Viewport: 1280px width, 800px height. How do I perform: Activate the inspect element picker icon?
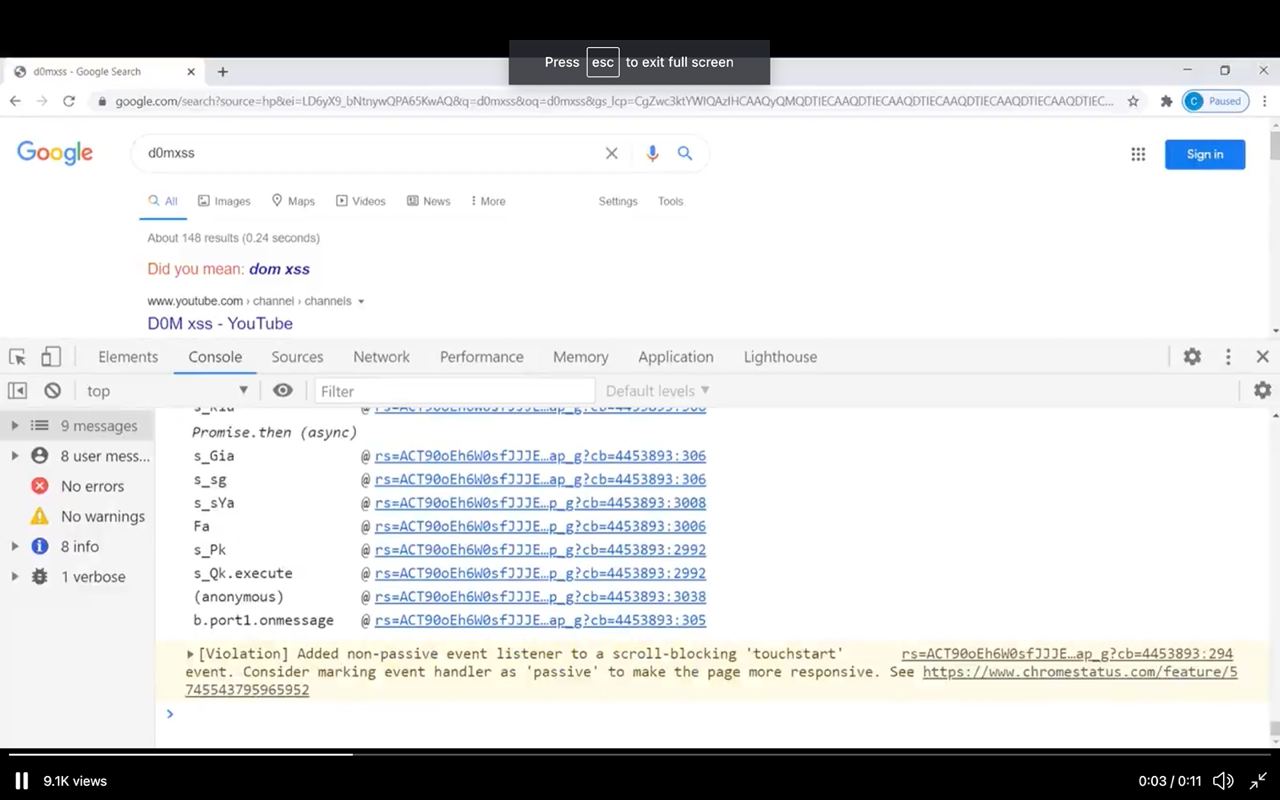17,357
